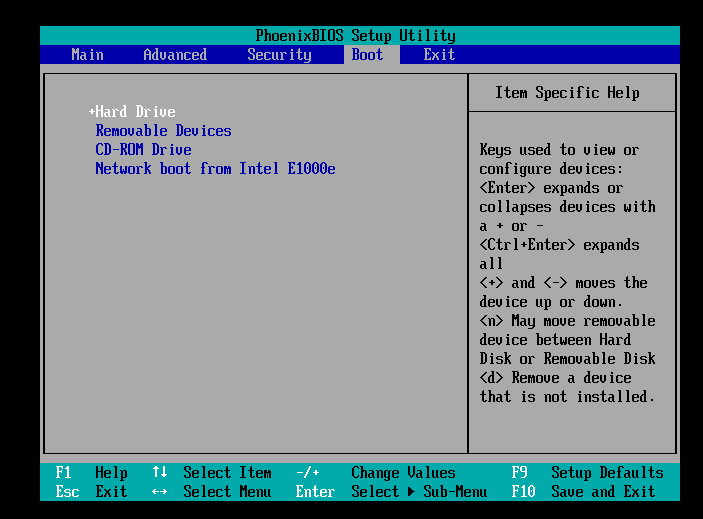The height and width of the screenshot is (519, 703).
Task: Click the footer Exit label beside Esc
Action: point(111,492)
